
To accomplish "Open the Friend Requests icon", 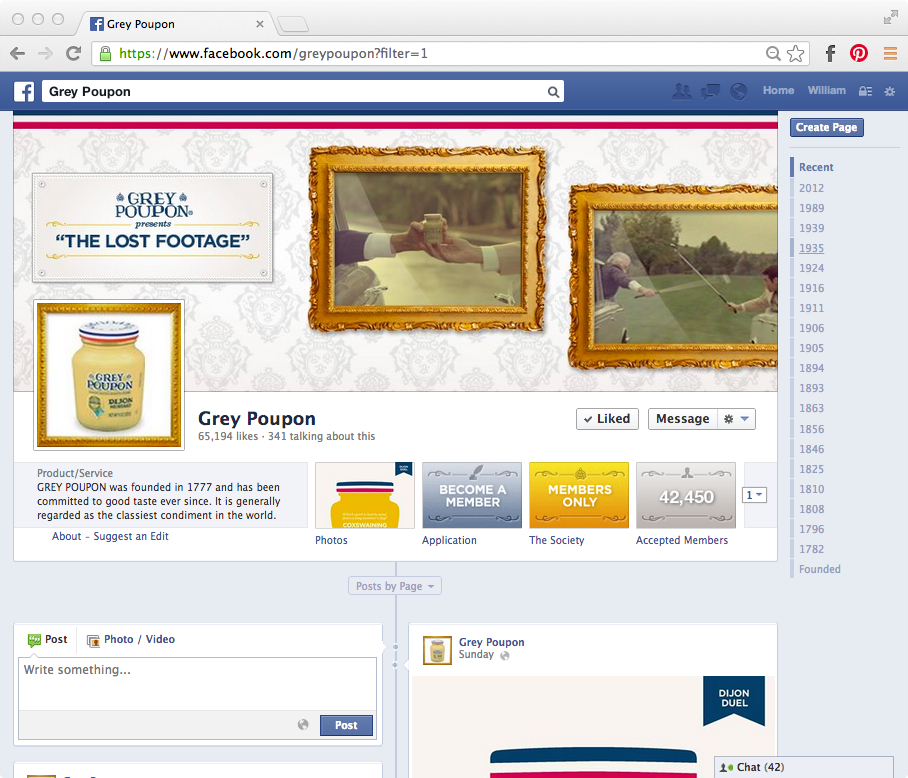I will point(682,91).
